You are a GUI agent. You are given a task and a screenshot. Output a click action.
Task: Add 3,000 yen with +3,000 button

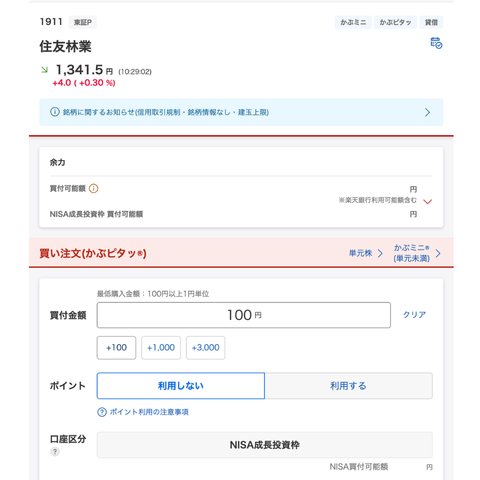click(x=206, y=348)
